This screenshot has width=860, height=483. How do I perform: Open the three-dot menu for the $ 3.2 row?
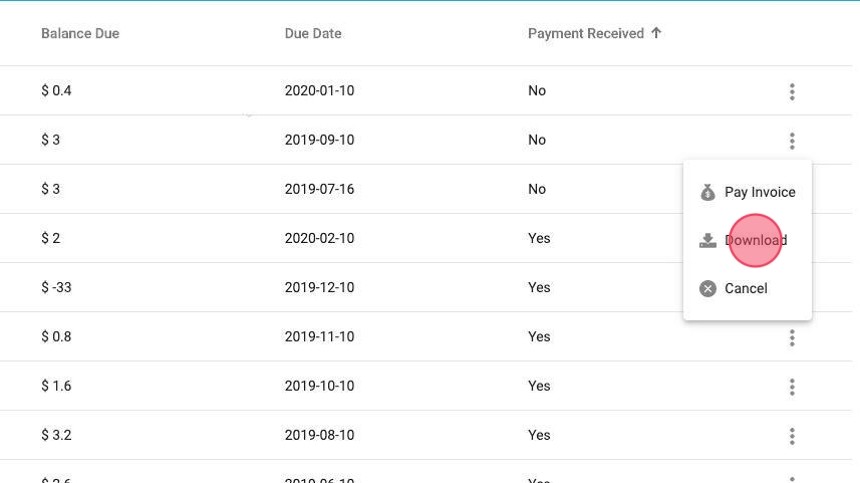(792, 436)
